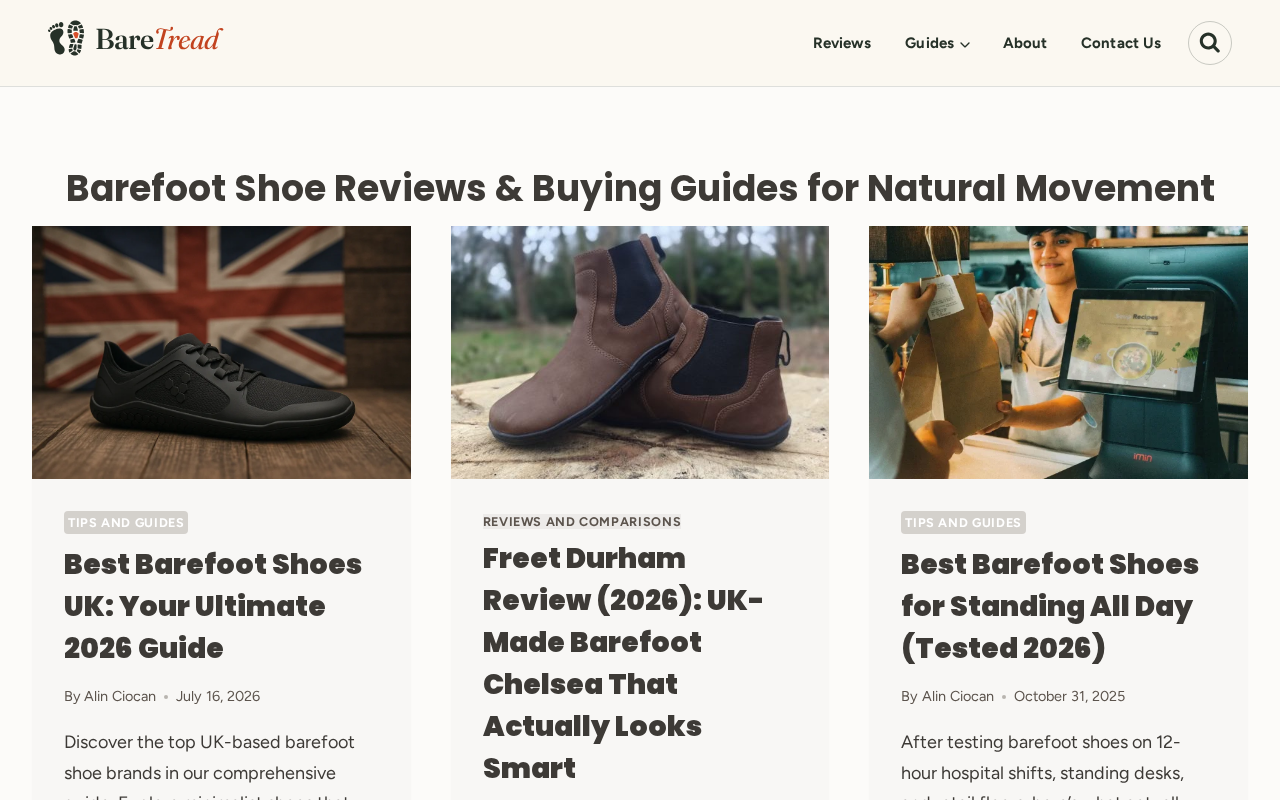Click author Alin Ciocan under UK guide
Screen dimensions: 1280x800
point(120,696)
